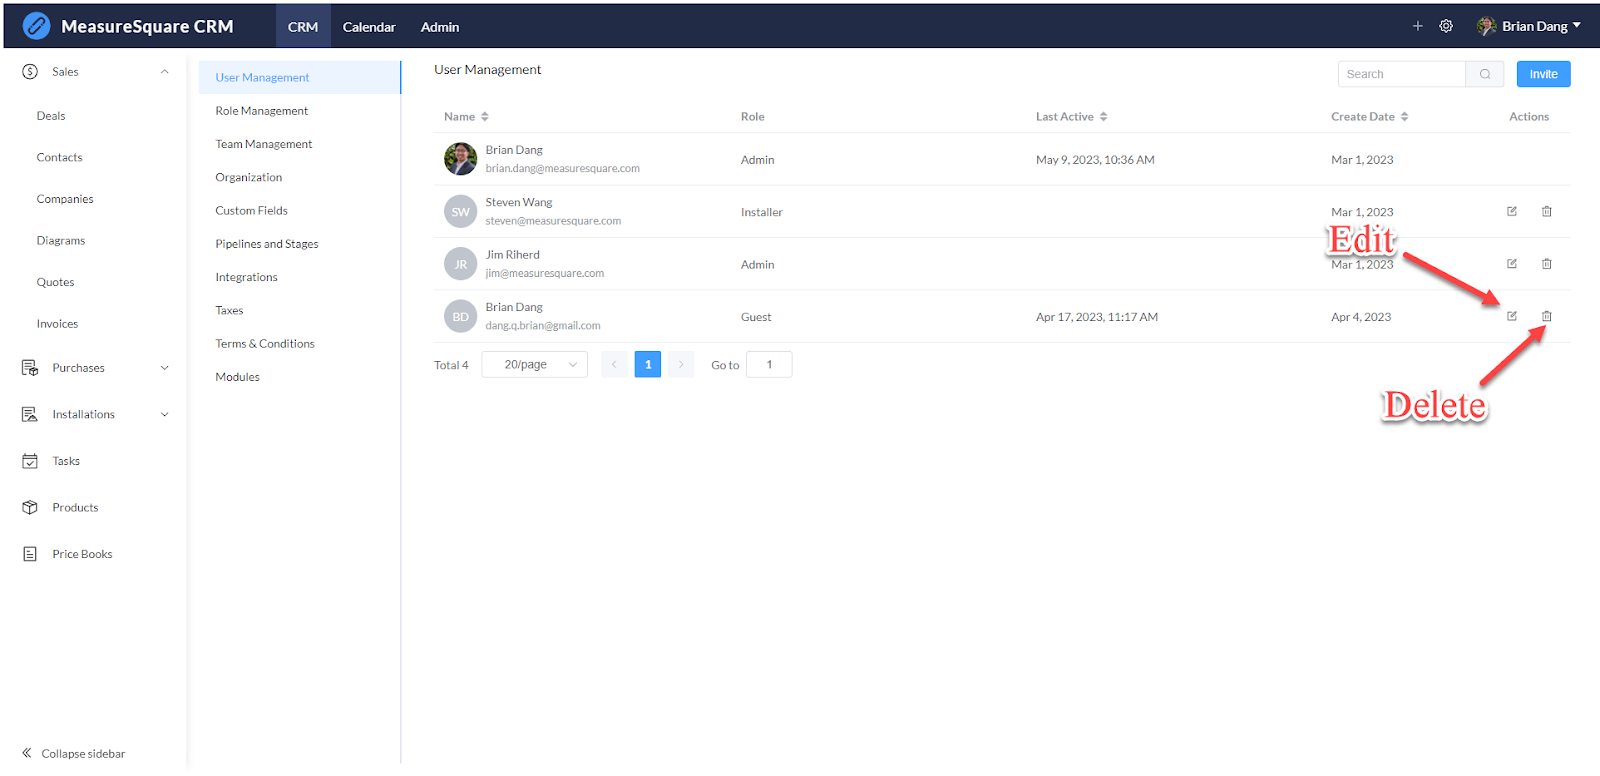Click the Tasks calendar icon
This screenshot has width=1600, height=776.
[30, 461]
